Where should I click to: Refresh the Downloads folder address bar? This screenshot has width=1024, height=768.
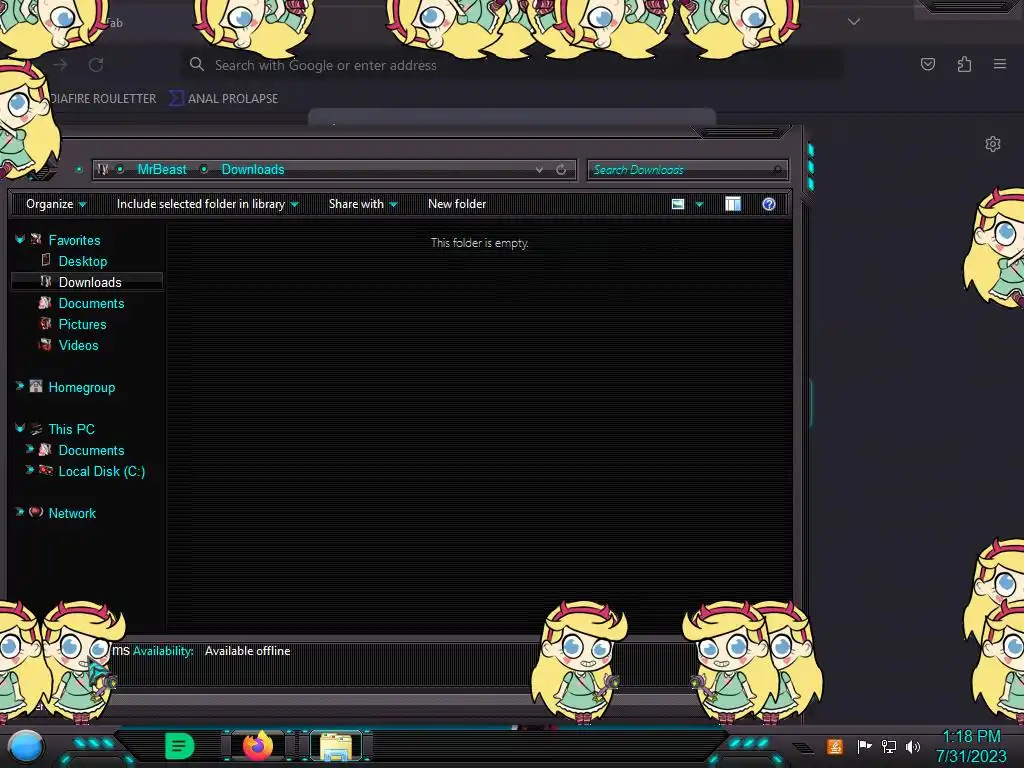click(561, 170)
